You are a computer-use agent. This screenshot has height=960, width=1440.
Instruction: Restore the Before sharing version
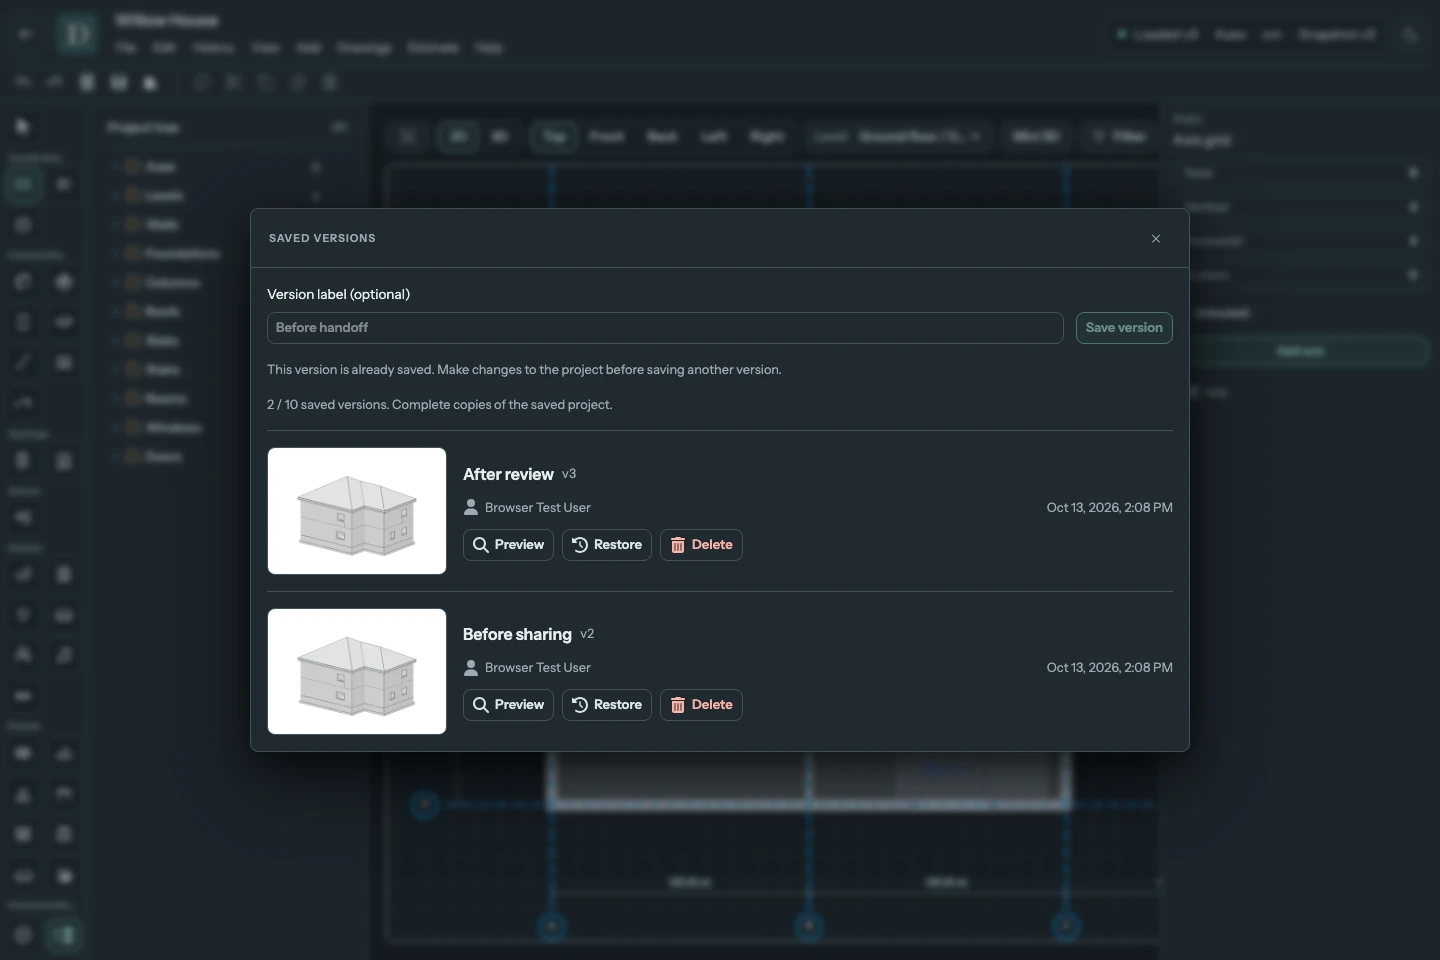607,705
